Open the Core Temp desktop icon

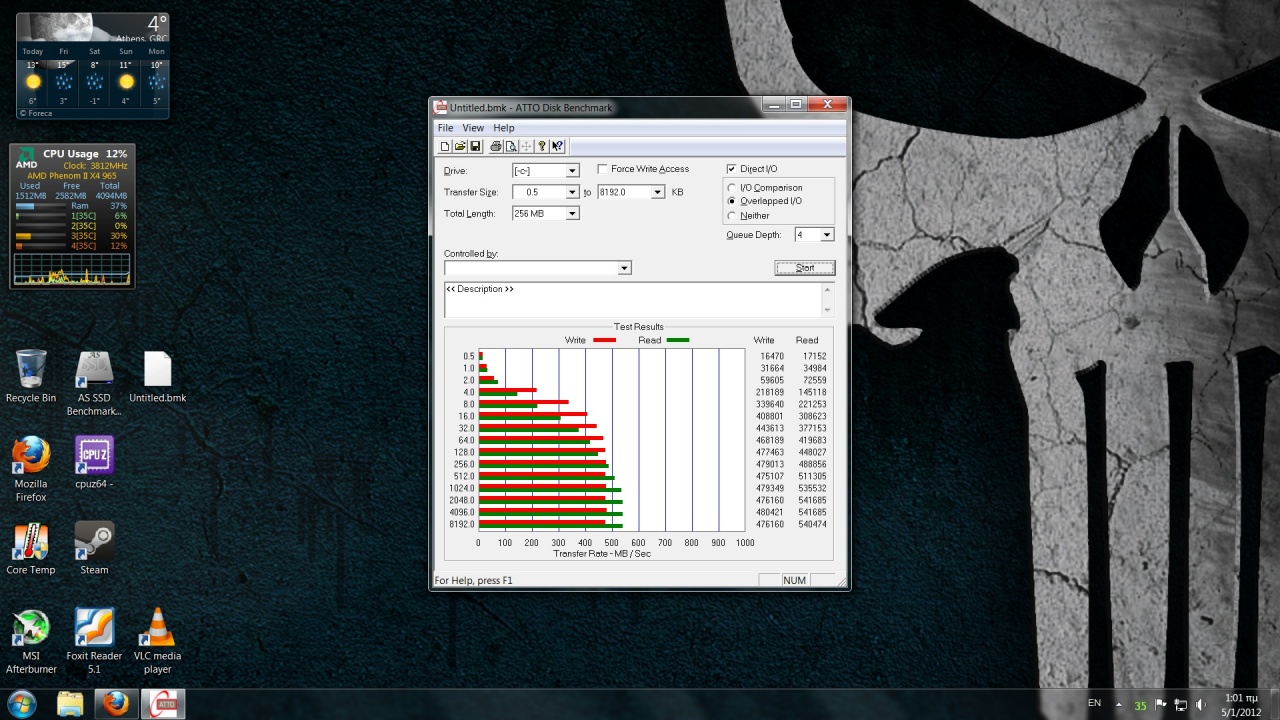pos(31,548)
